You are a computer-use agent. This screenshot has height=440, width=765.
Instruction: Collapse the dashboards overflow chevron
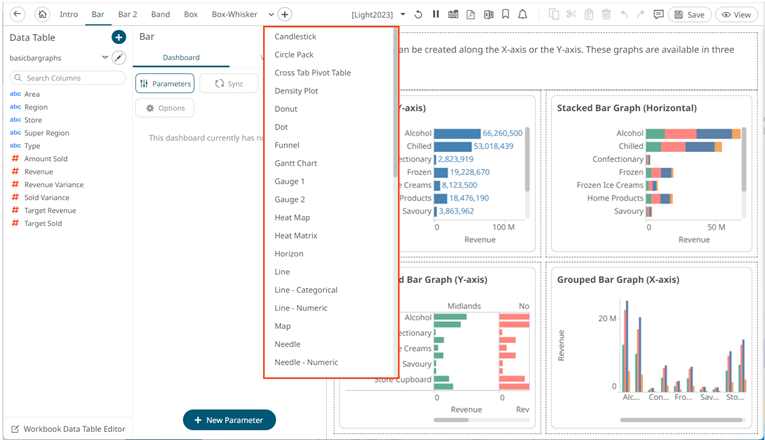pos(271,15)
